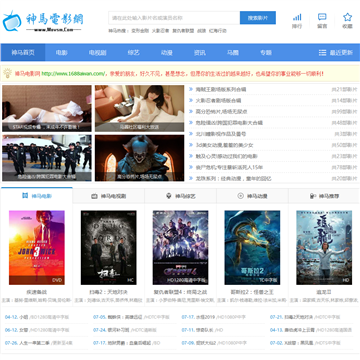Open 3d美女动漫 collection link
The height and width of the screenshot is (360, 360).
(x=224, y=145)
